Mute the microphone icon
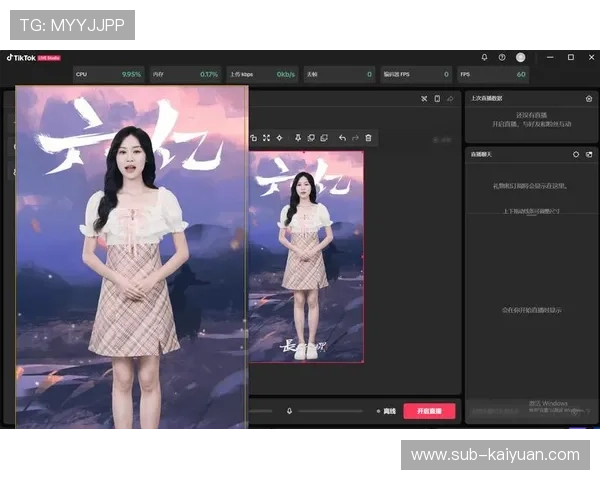The height and width of the screenshot is (480, 600). pyautogui.click(x=289, y=411)
